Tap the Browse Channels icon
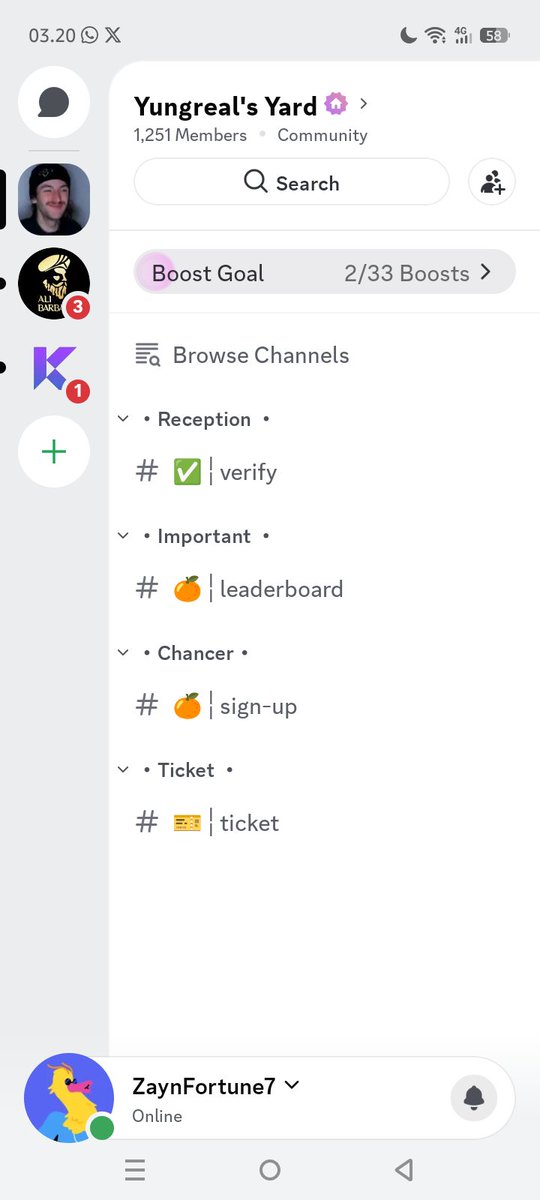 tap(148, 355)
